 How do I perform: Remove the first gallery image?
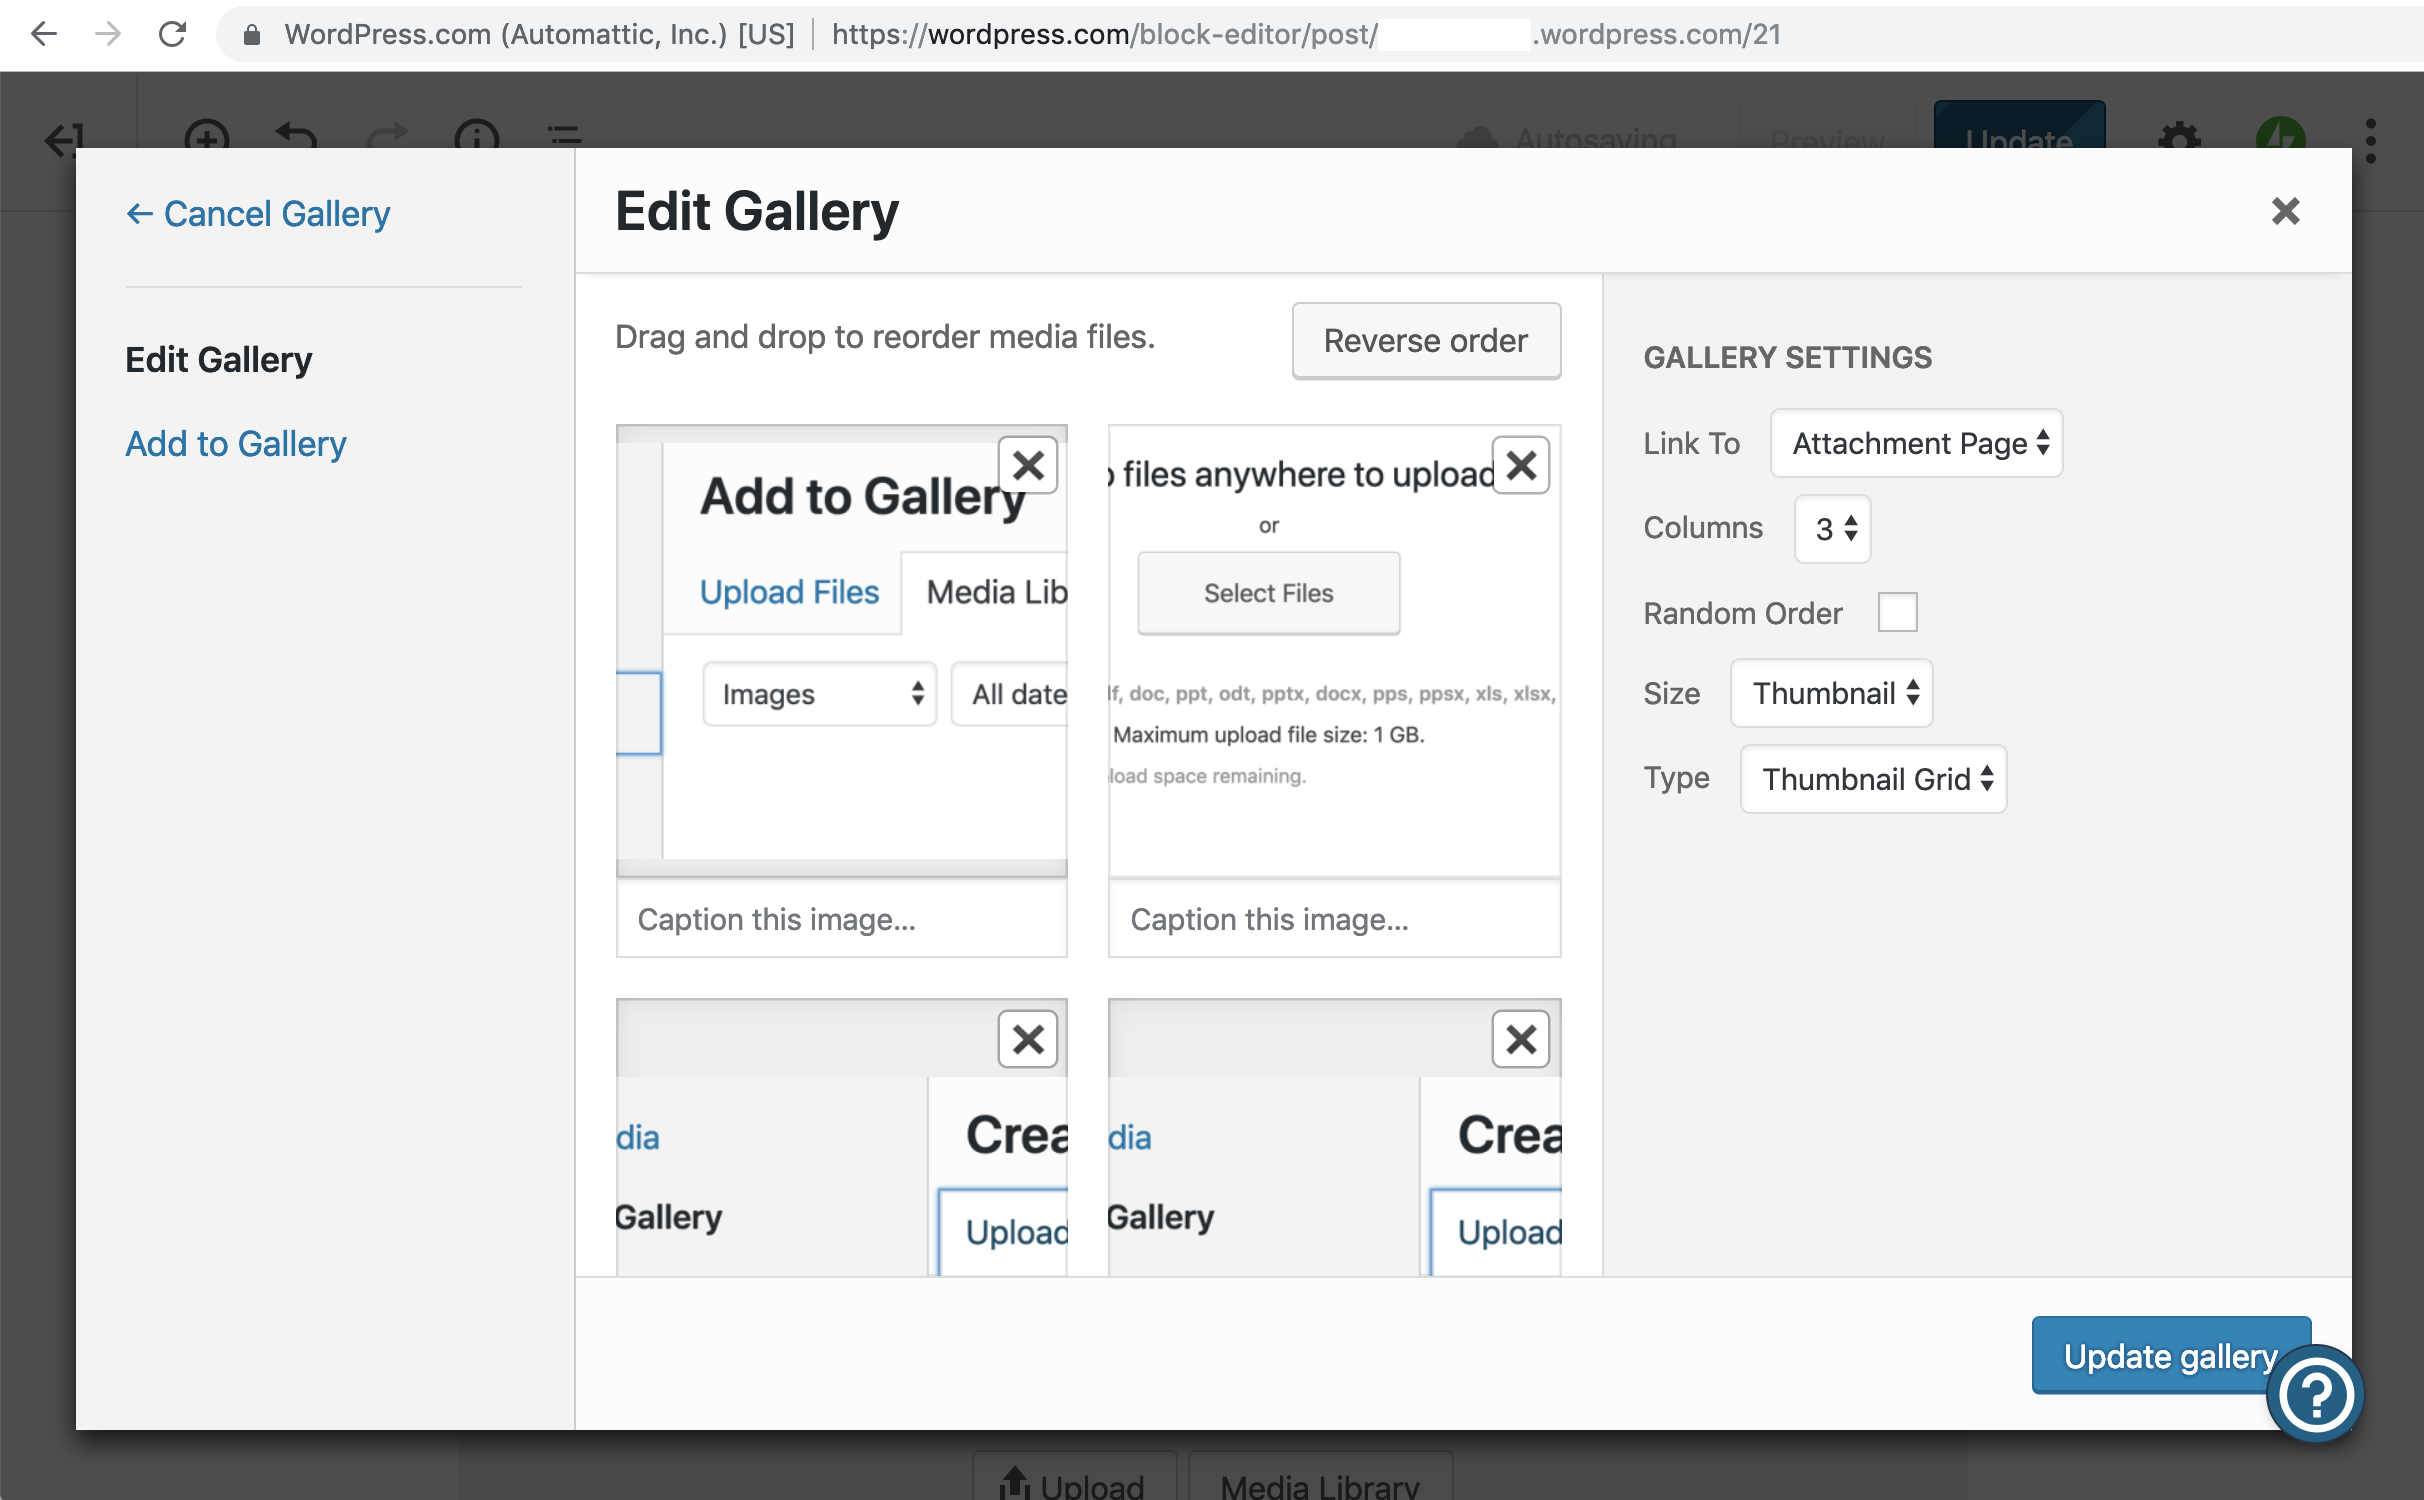coord(1027,465)
